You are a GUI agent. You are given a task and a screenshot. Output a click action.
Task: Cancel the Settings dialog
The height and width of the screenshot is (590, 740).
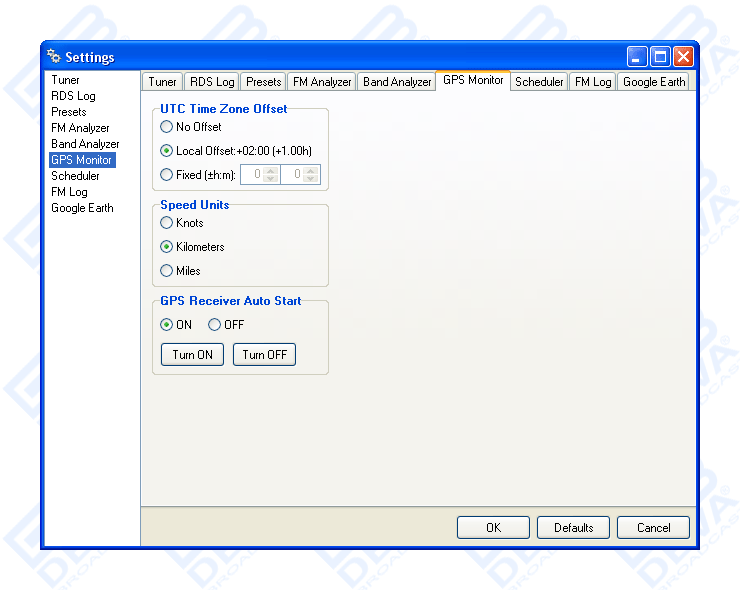pos(653,527)
